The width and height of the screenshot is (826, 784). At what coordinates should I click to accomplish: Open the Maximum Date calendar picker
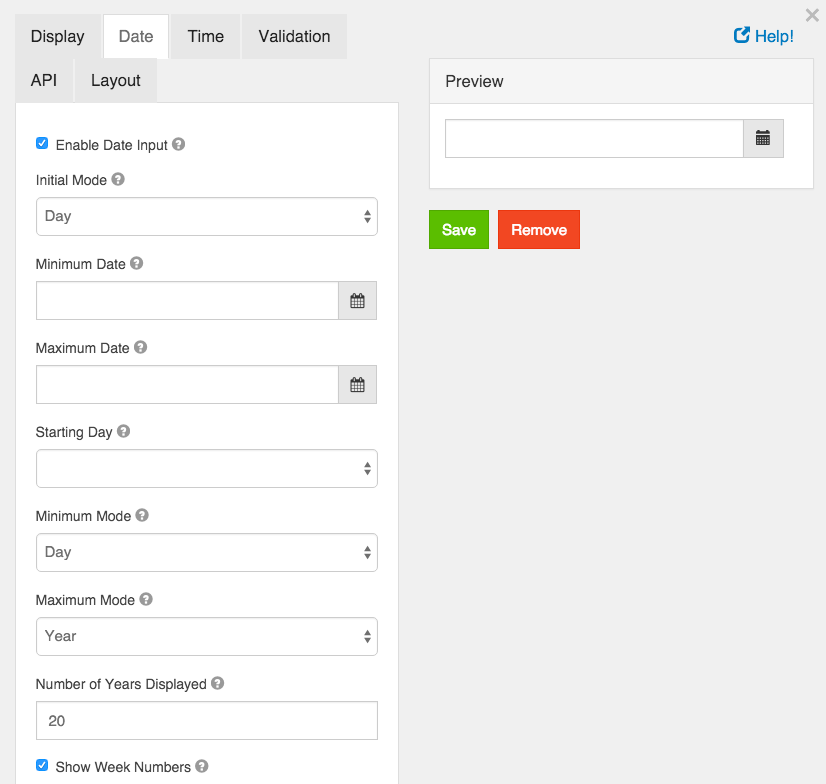click(x=357, y=385)
